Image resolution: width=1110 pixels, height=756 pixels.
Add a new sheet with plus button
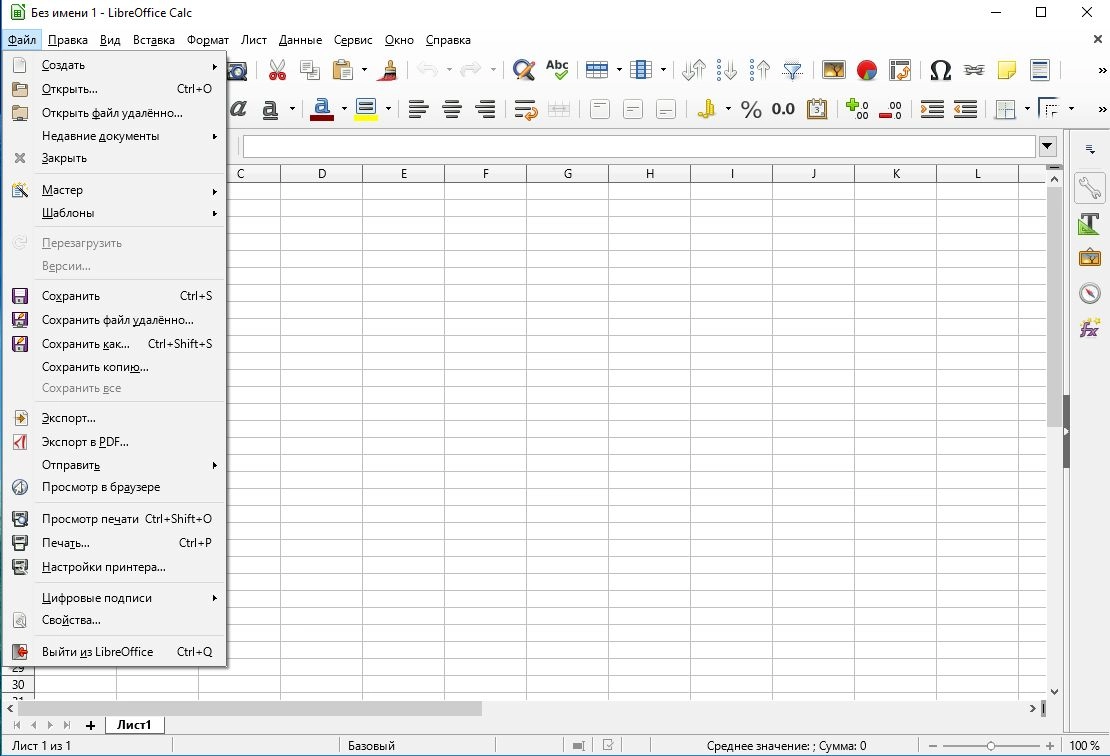(x=90, y=726)
